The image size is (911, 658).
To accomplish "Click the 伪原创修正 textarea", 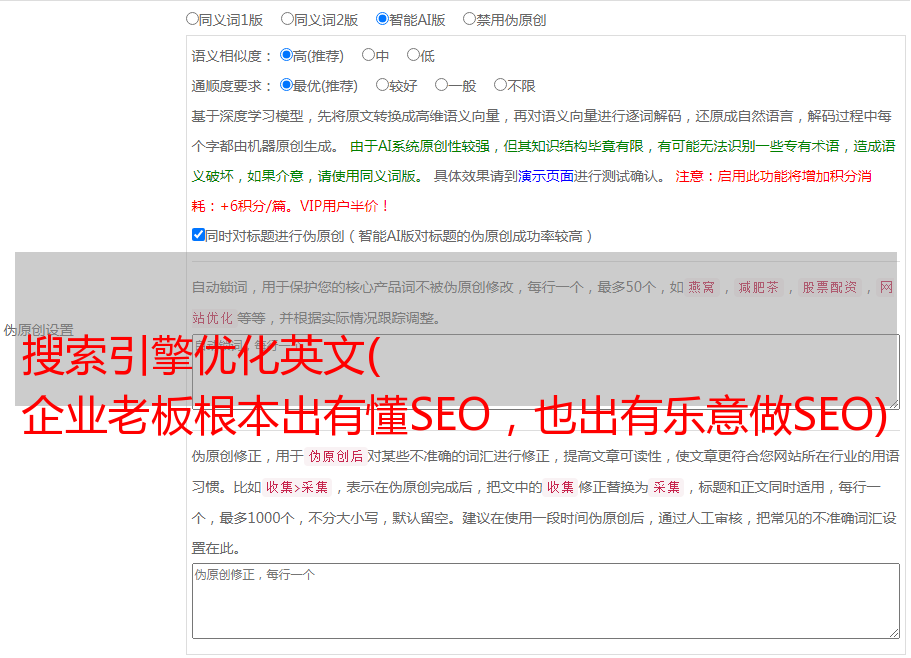I will pyautogui.click(x=546, y=601).
